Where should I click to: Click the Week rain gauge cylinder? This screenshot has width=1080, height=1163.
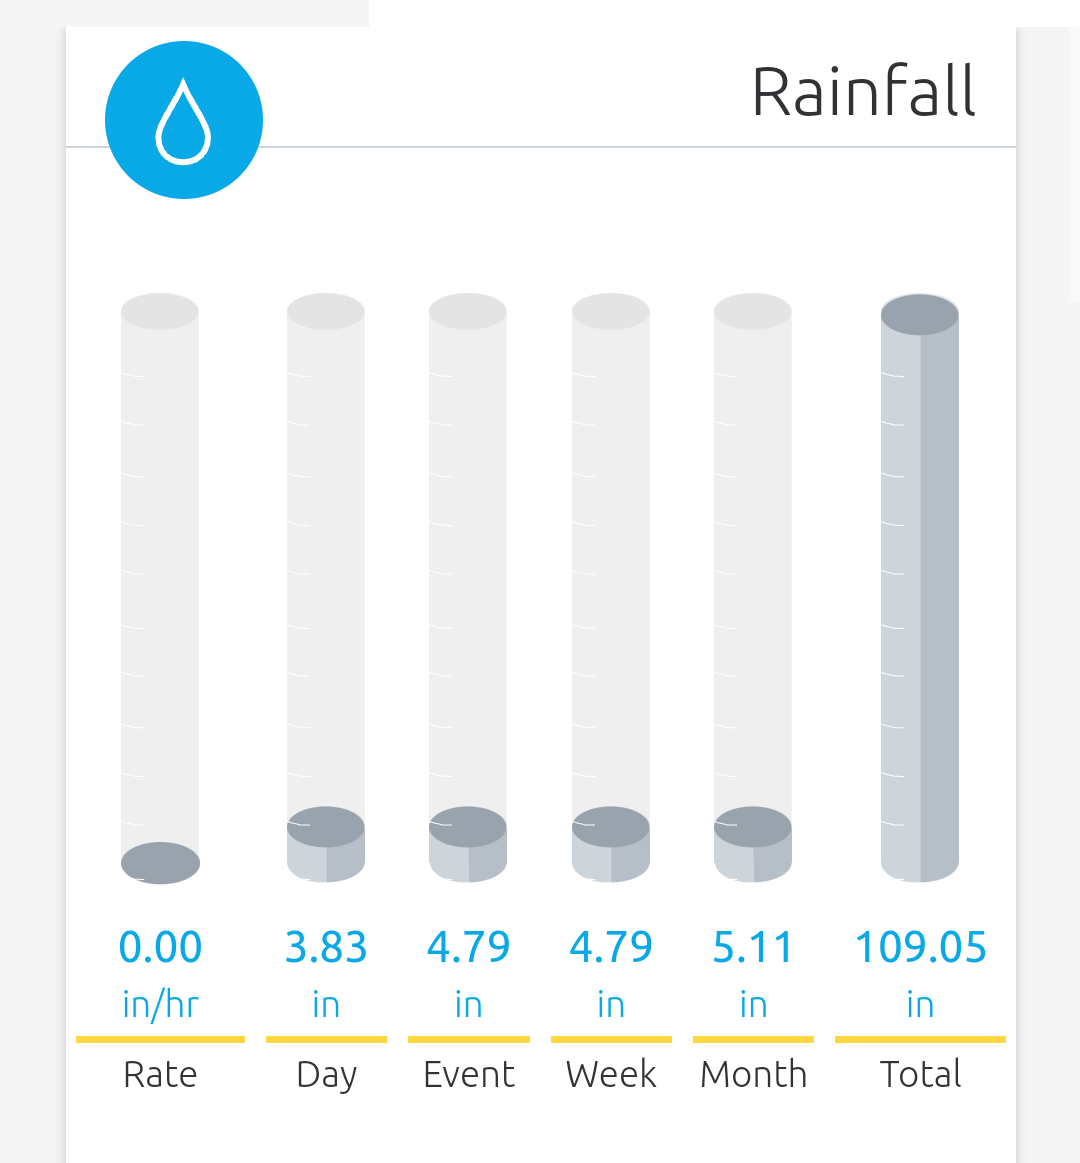[610, 587]
